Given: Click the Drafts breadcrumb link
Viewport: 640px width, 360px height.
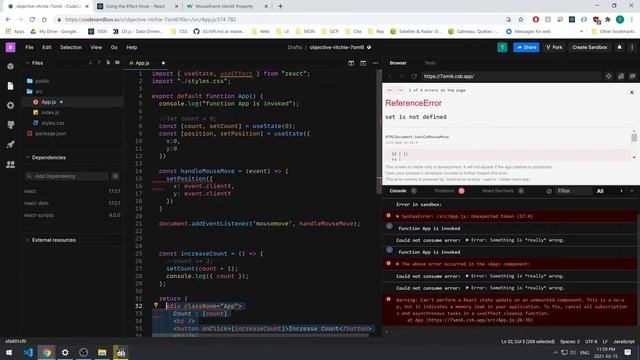Looking at the screenshot, I should tap(295, 47).
